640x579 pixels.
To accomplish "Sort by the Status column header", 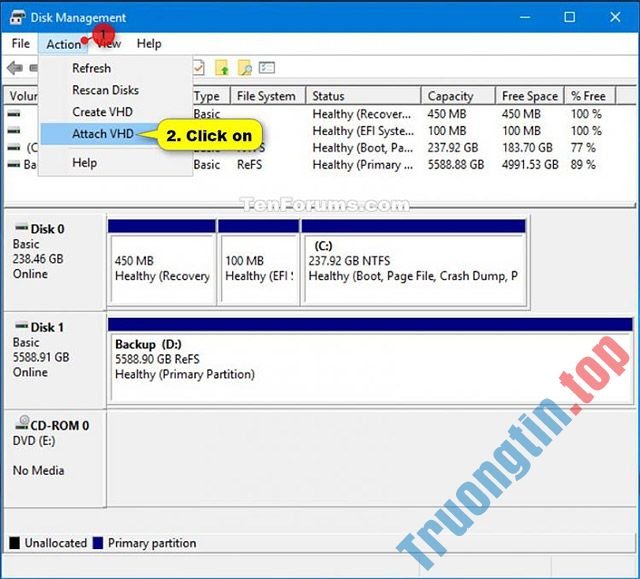I will click(363, 96).
